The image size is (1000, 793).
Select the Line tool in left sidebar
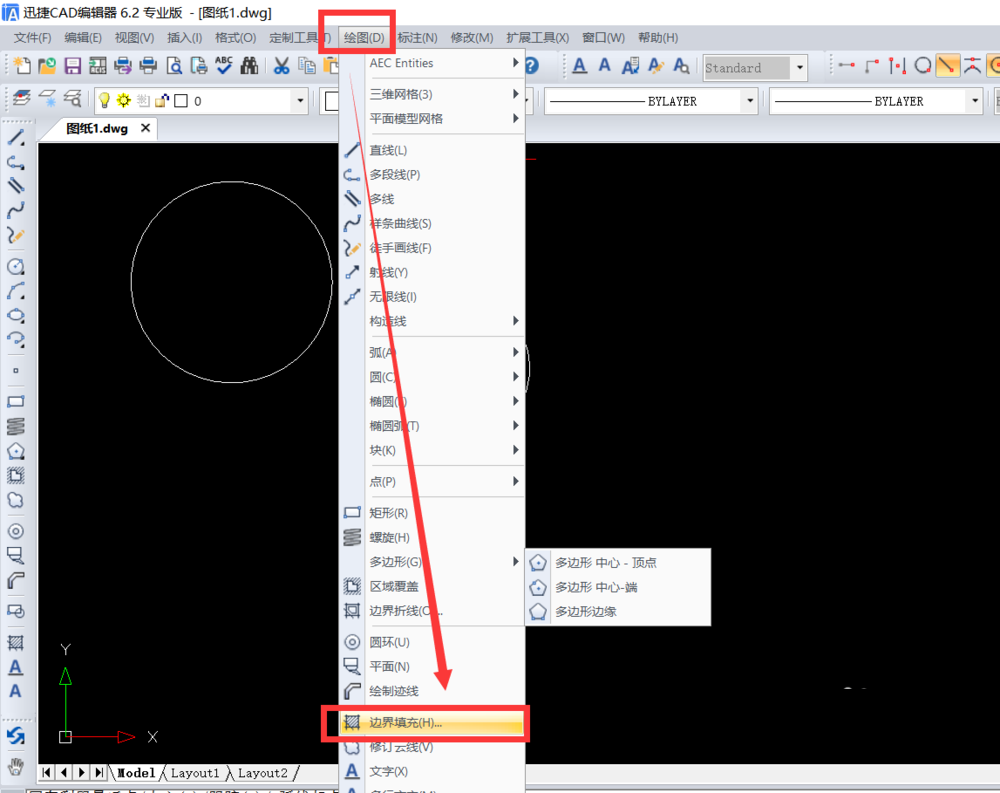(15, 137)
